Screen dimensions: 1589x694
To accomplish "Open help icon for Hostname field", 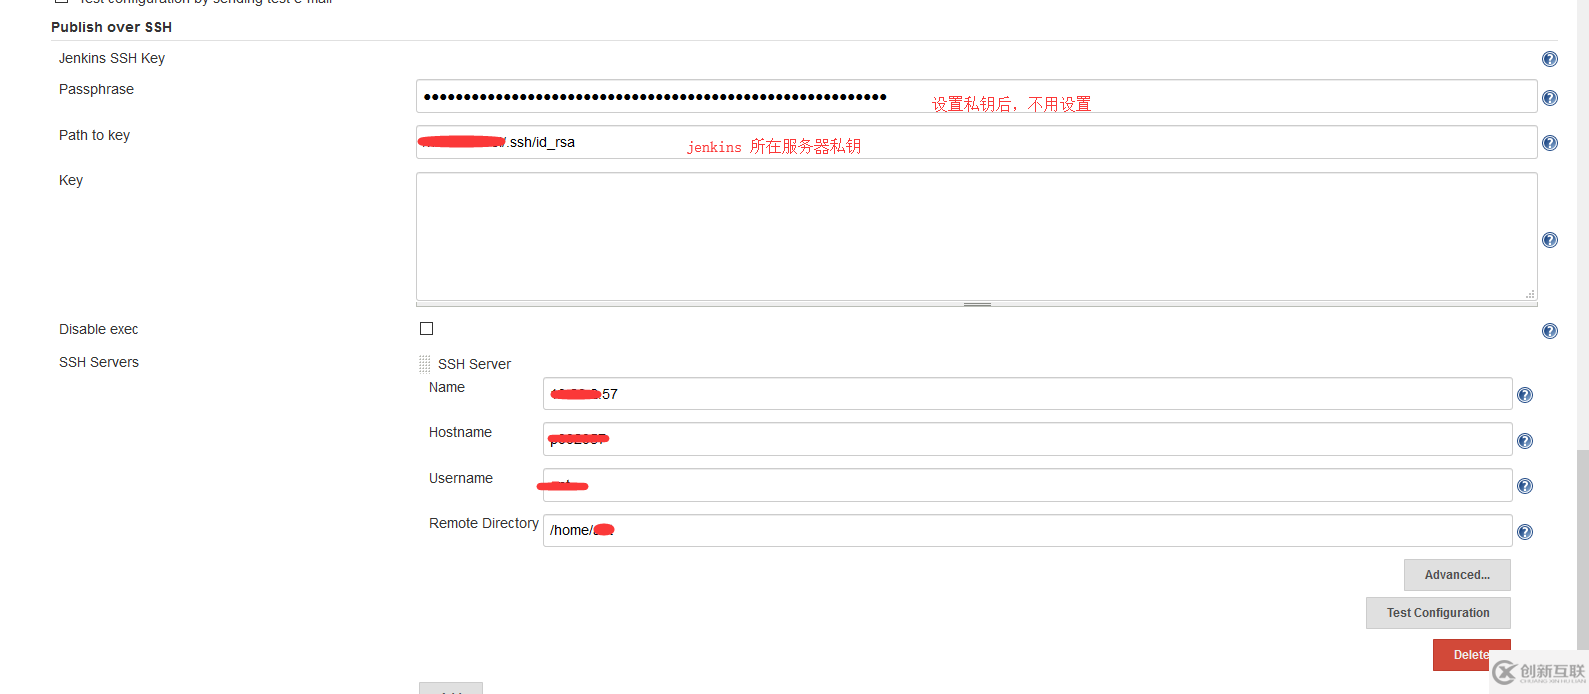I will click(1524, 441).
